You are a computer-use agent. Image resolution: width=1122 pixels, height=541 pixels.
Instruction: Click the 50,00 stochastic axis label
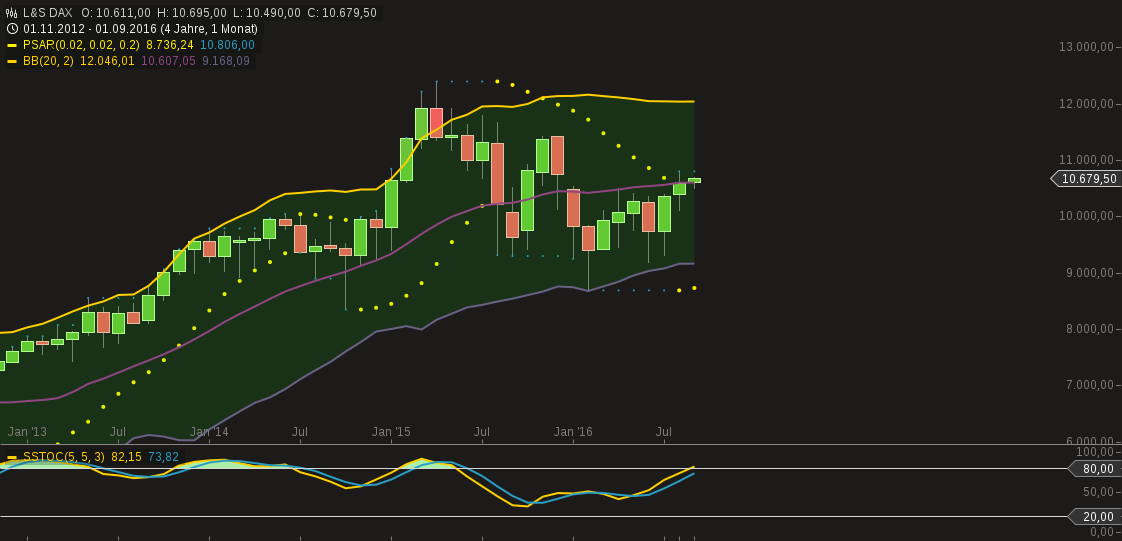(x=1098, y=492)
